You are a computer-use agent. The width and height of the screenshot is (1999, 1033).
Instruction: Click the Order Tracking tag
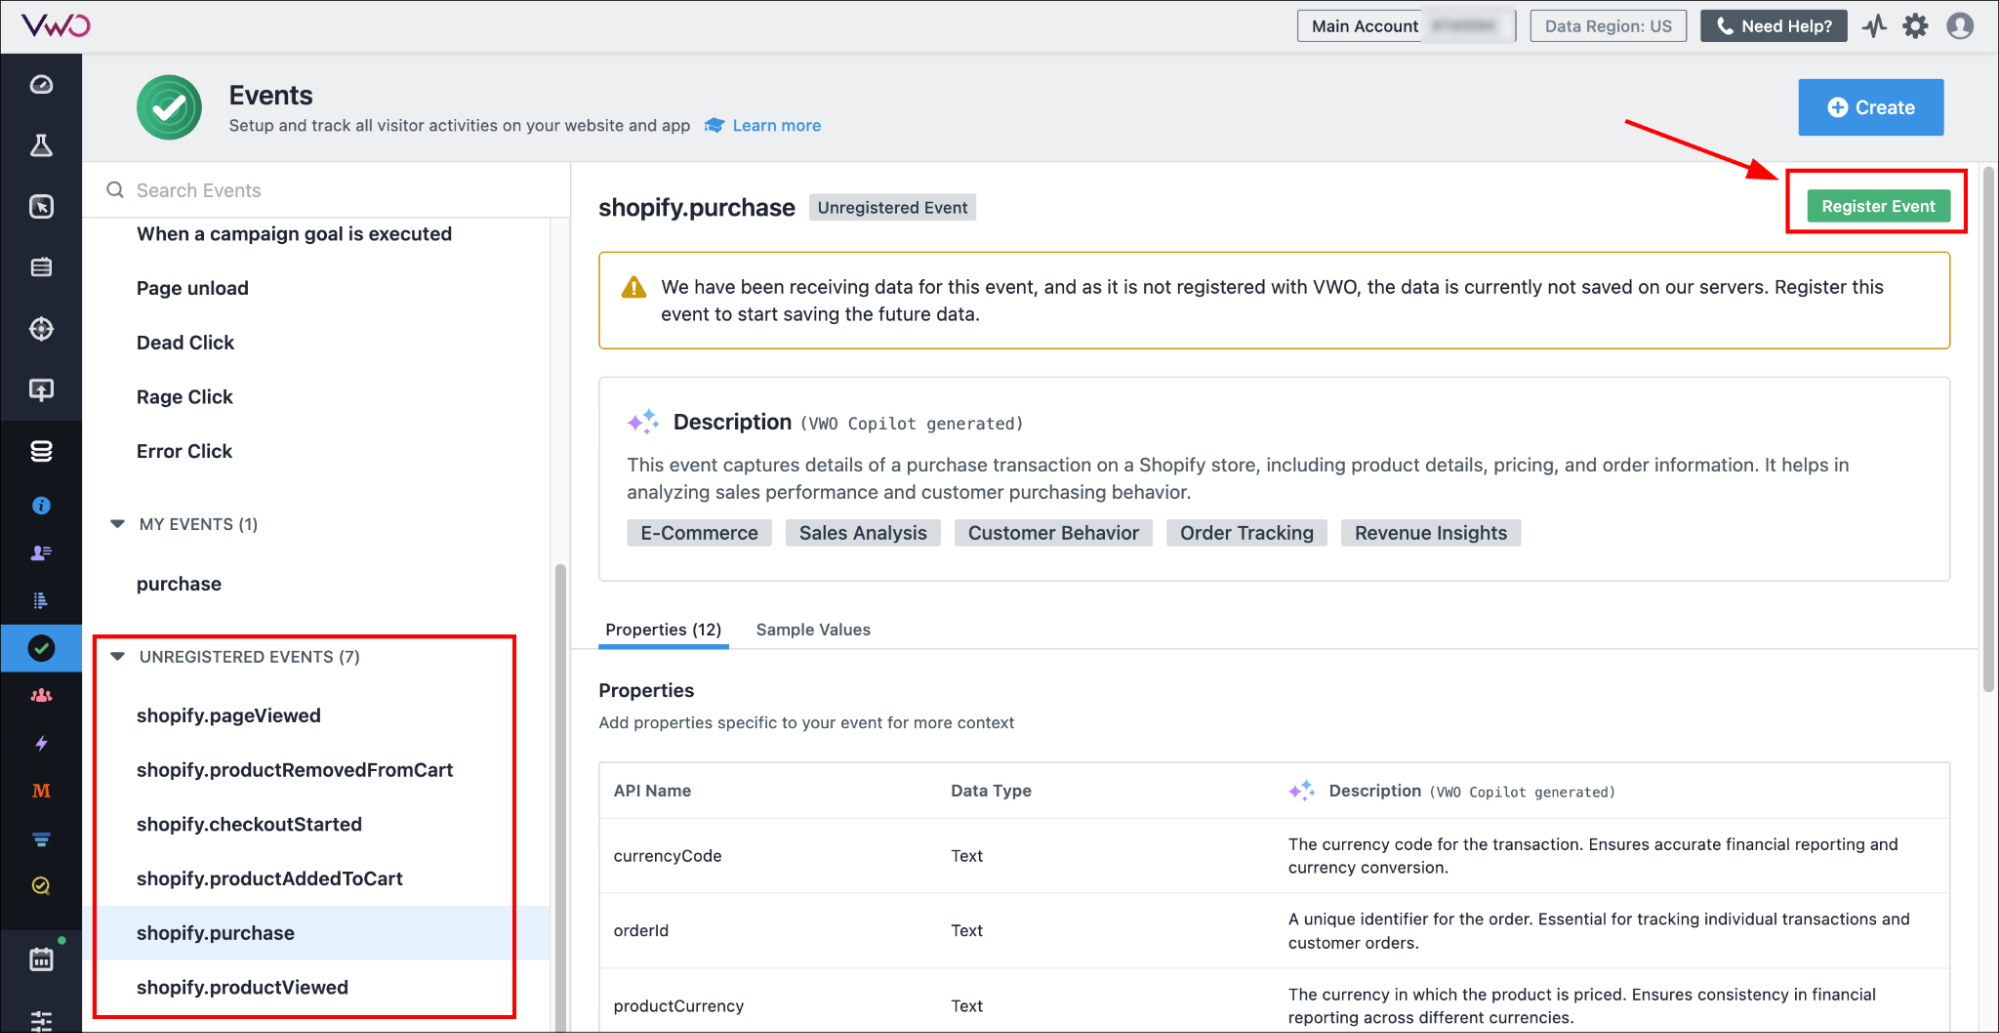pos(1246,533)
